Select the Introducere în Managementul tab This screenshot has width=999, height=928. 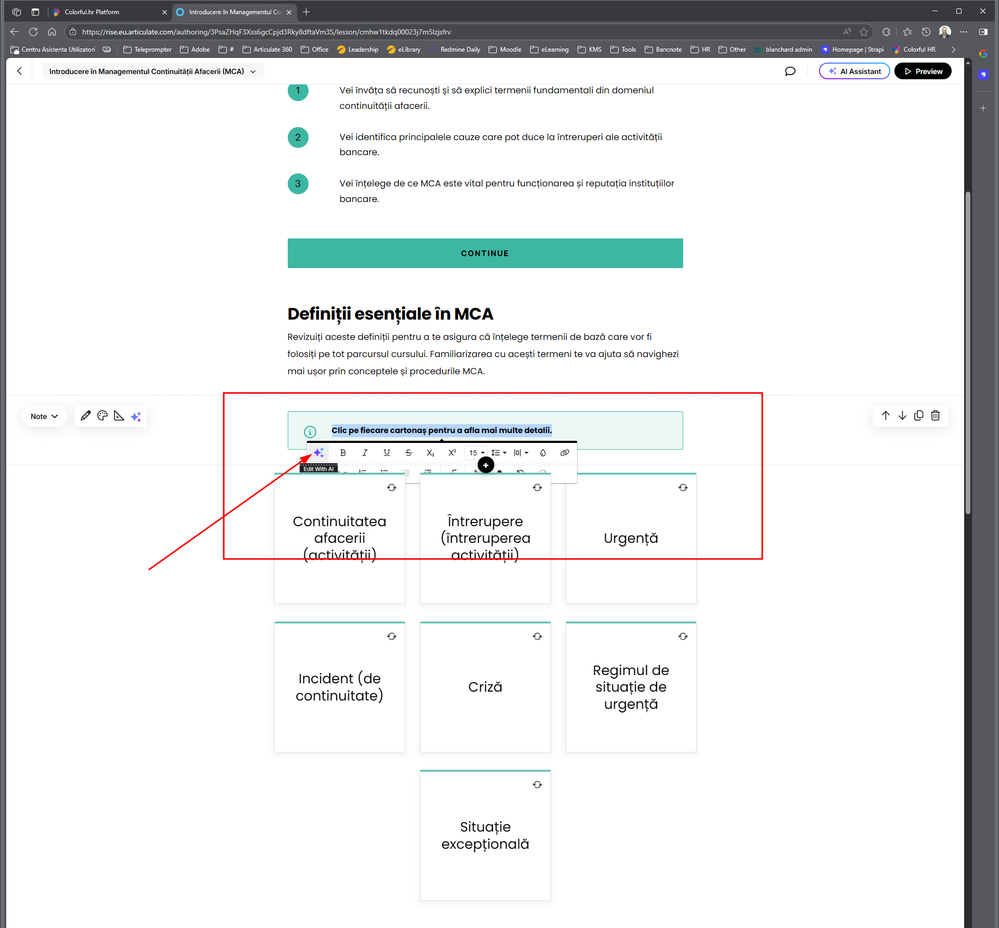pos(233,12)
